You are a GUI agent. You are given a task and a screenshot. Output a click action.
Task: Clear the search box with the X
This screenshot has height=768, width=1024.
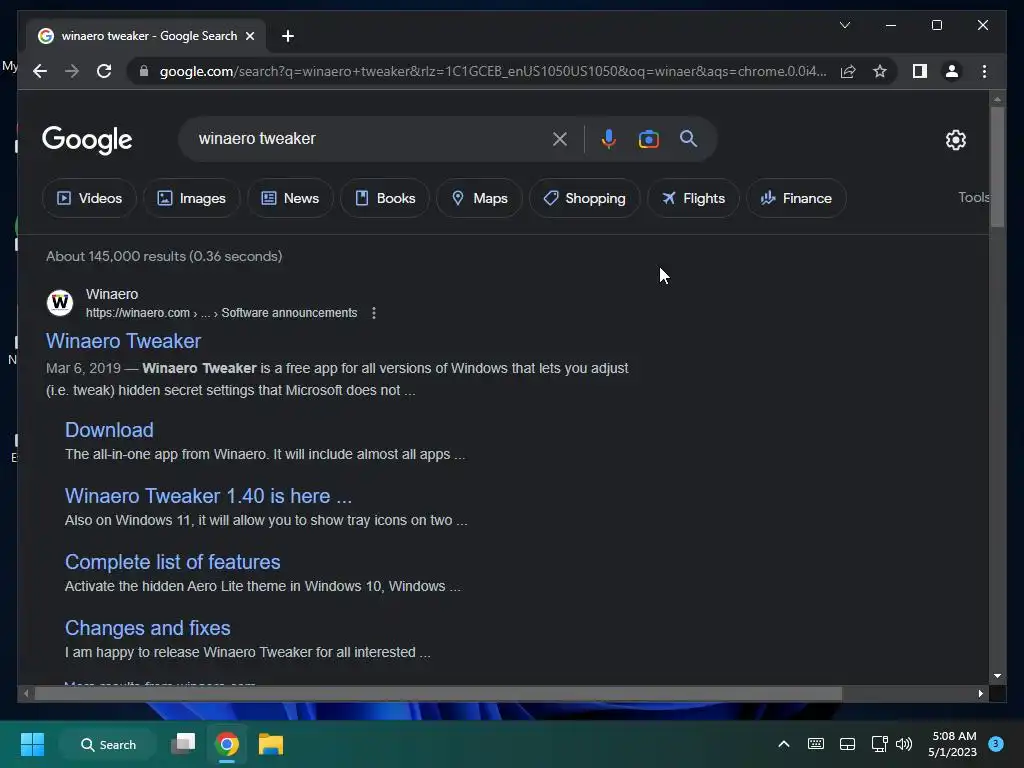560,139
